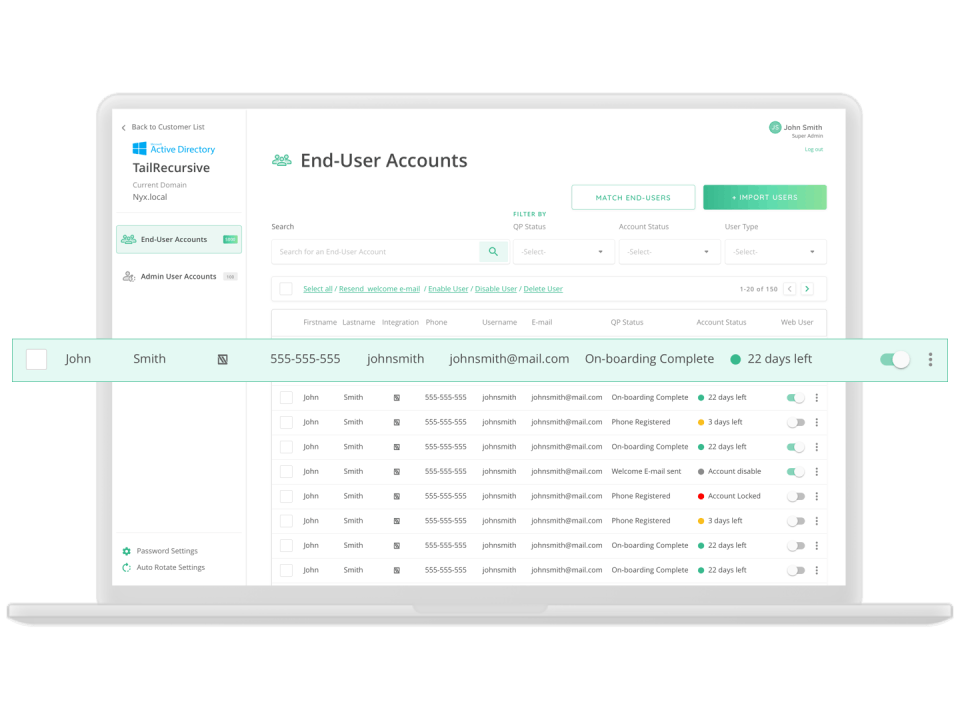The height and width of the screenshot is (720, 960).
Task: Click johnsmith@mail.com in enlarged highlighted row
Action: [x=509, y=359]
